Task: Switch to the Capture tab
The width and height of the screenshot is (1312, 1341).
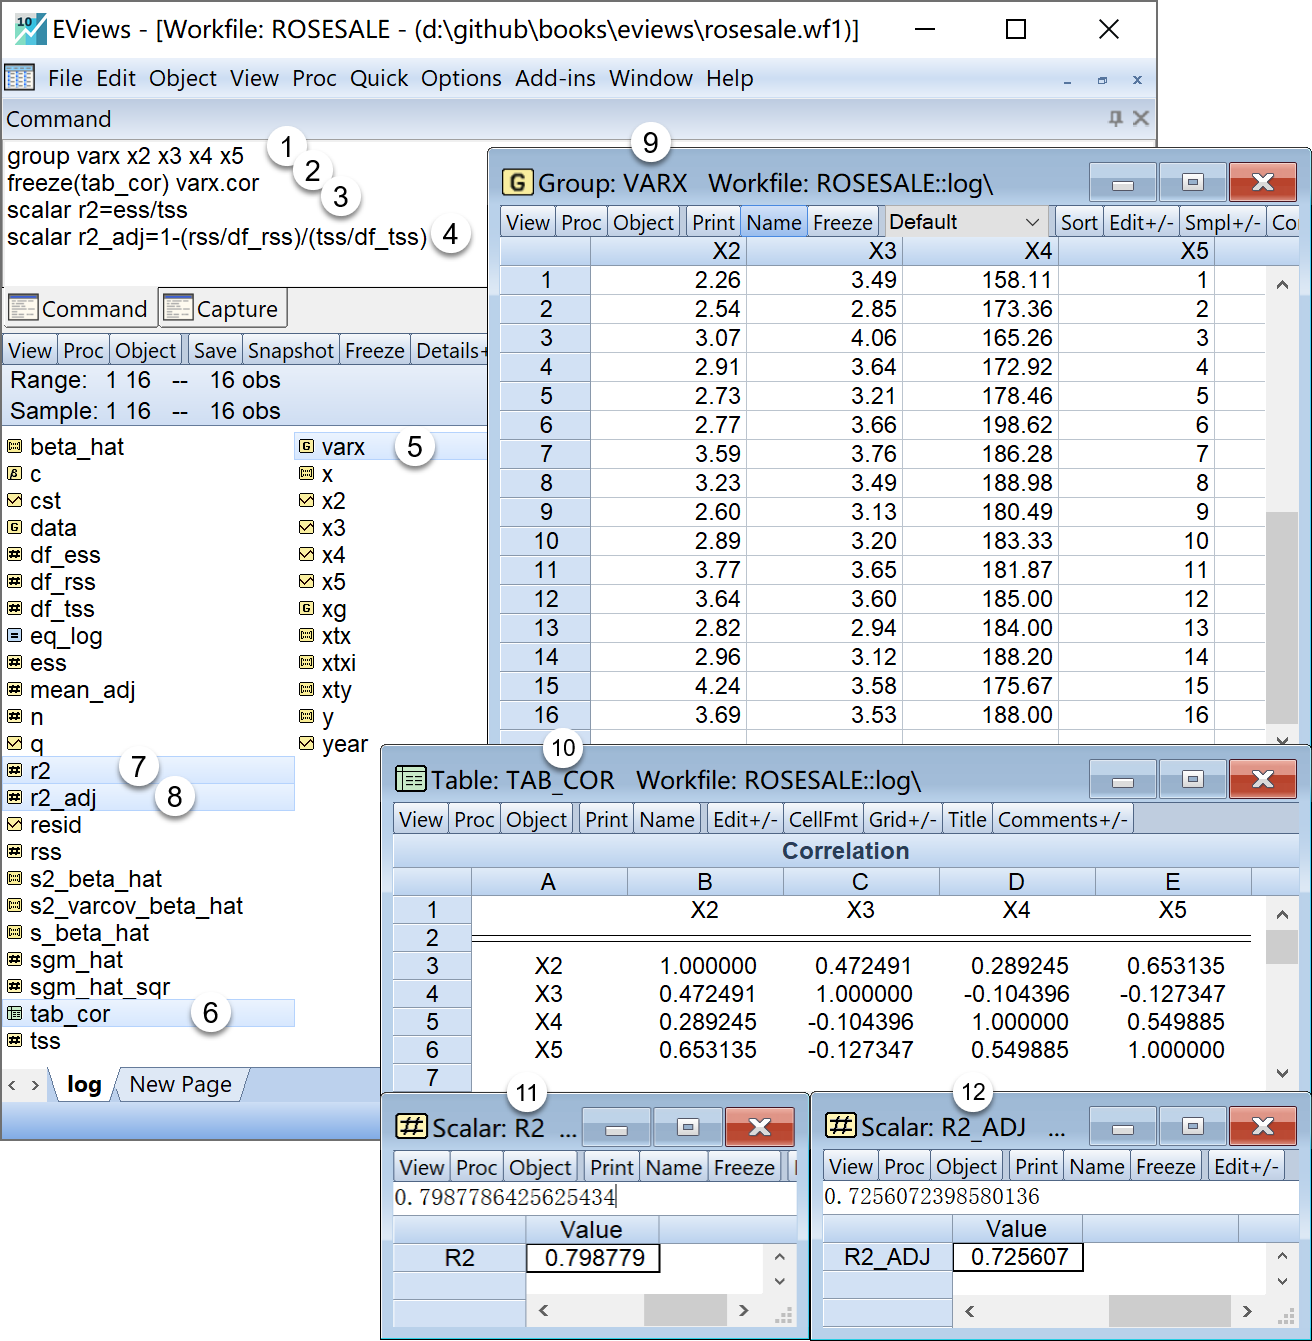Action: pos(223,309)
